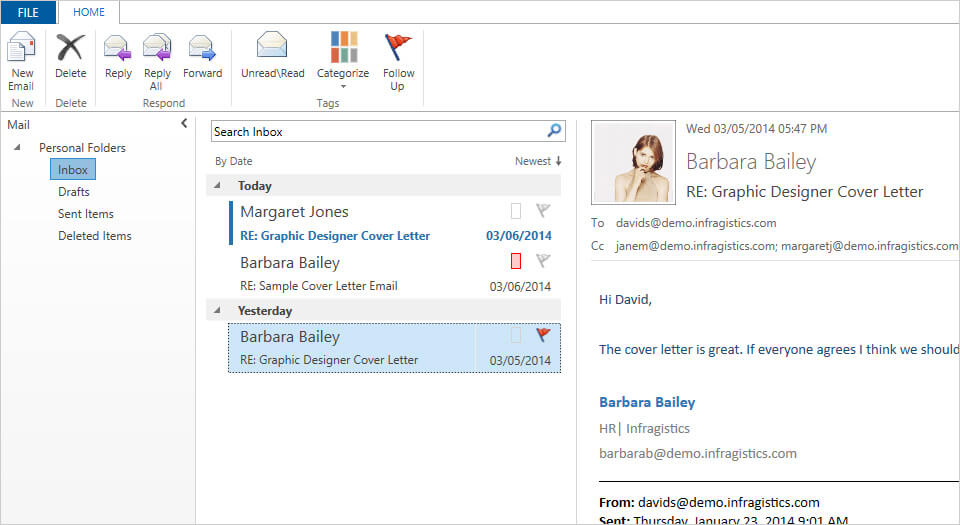960x525 pixels.
Task: Select the HOME ribbon tab
Action: pos(89,12)
